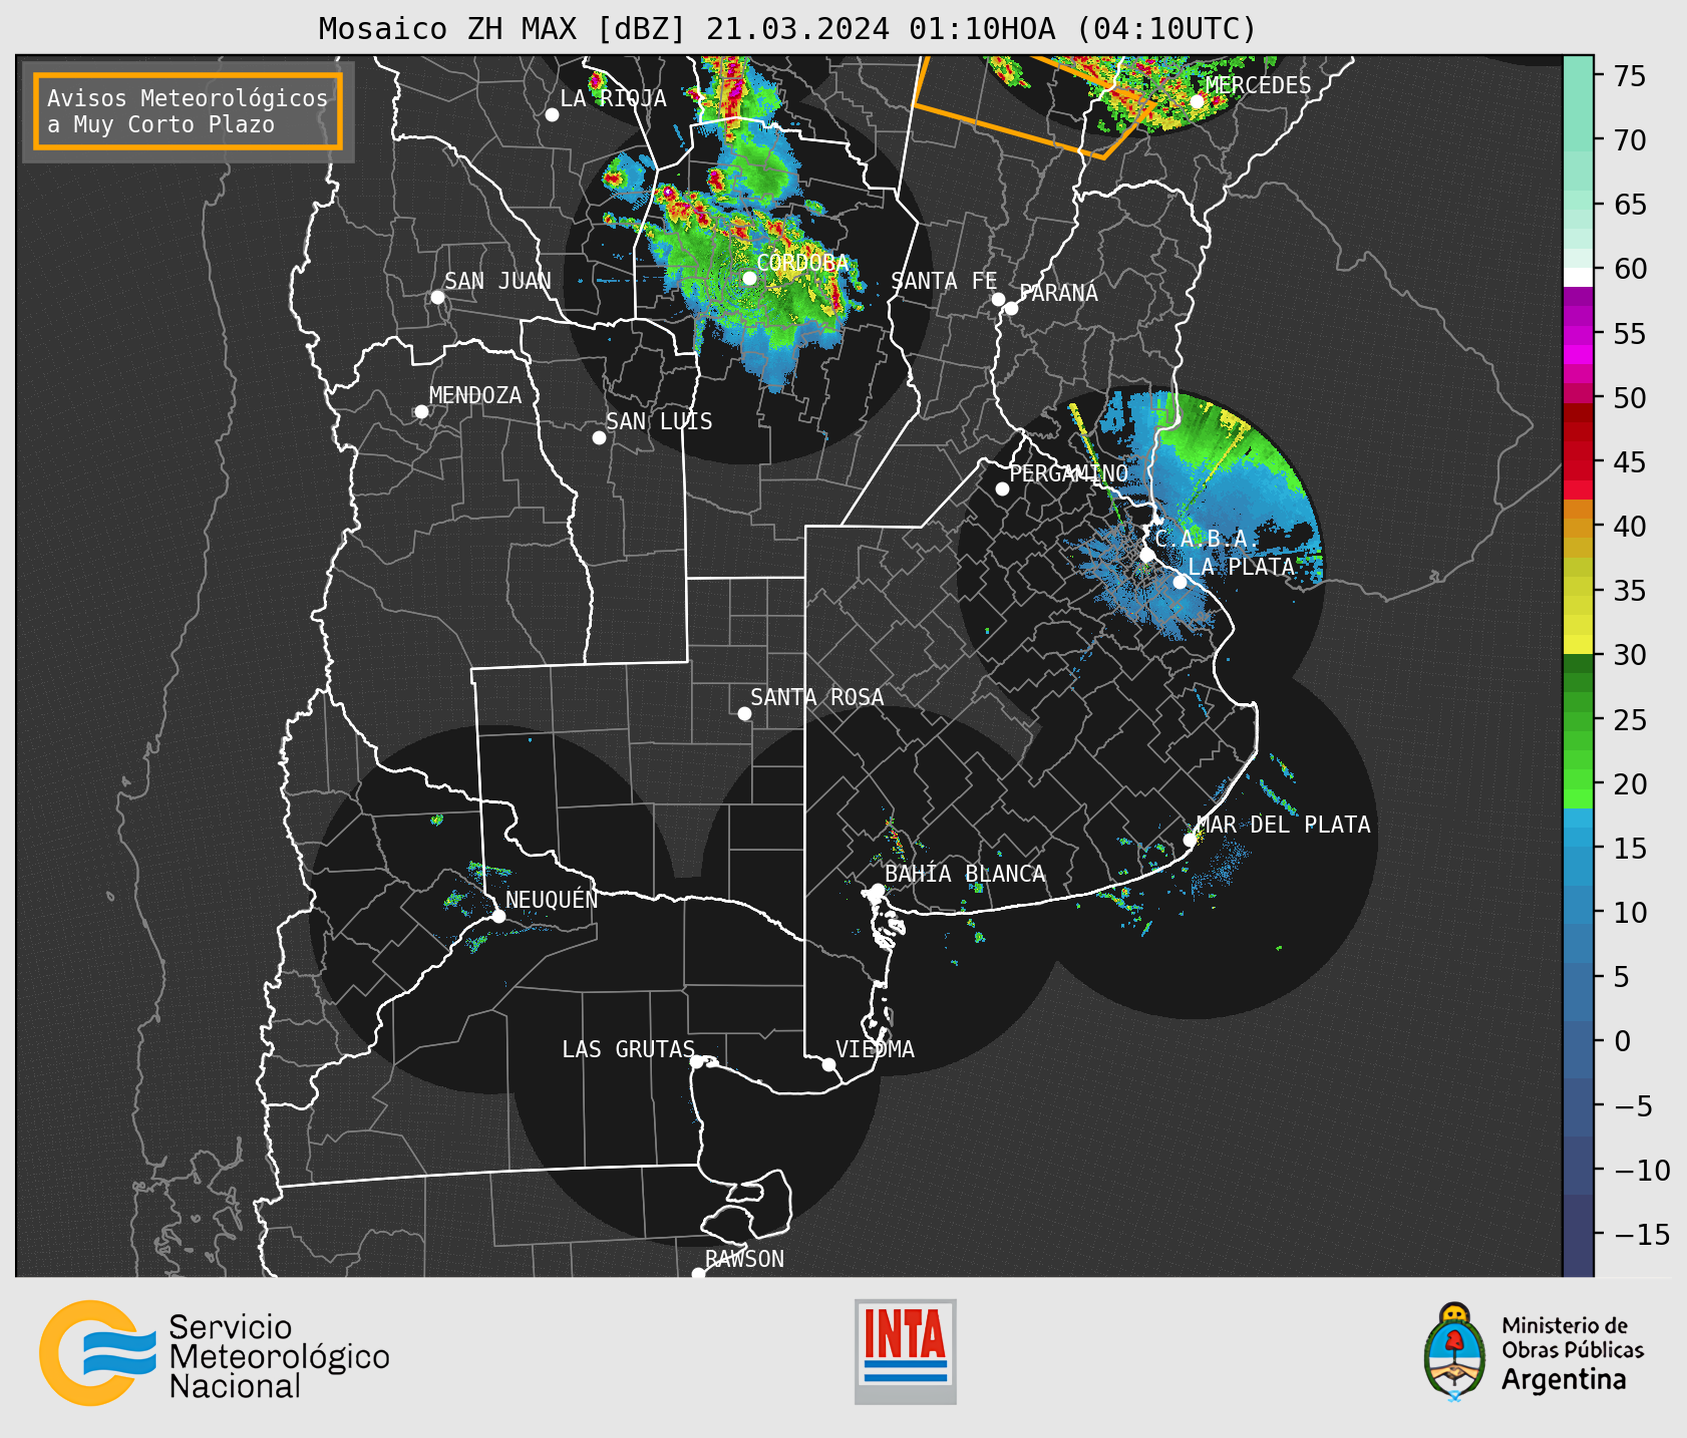Click the SANTA FE label text
The width and height of the screenshot is (1687, 1438).
944,281
